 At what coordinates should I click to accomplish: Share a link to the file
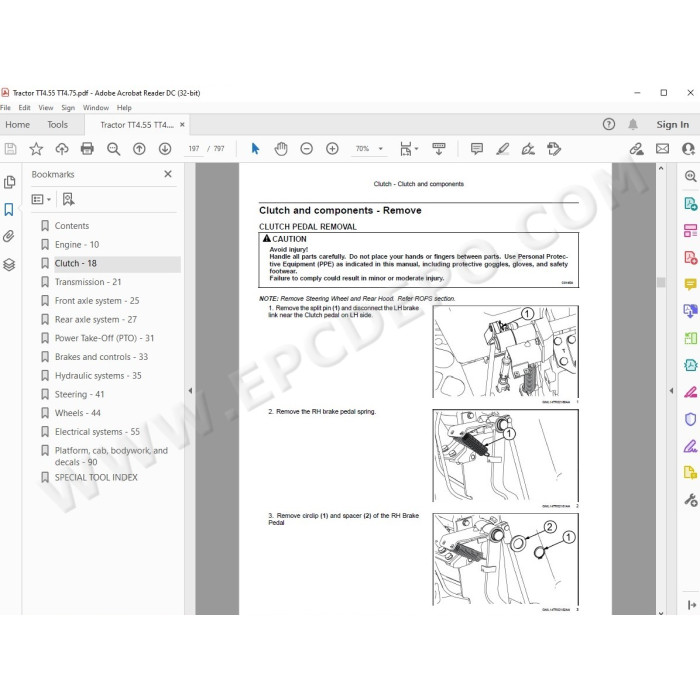pyautogui.click(x=637, y=149)
